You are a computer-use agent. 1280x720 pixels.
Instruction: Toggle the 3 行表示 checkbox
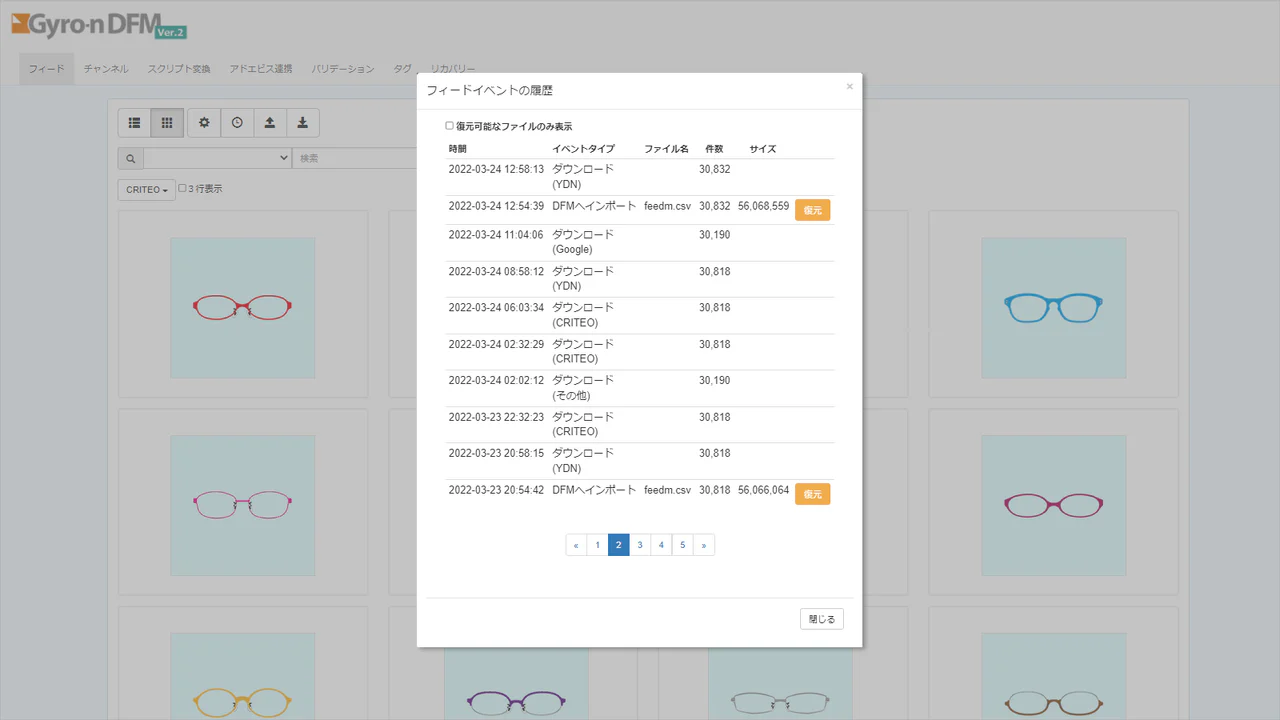click(x=182, y=188)
